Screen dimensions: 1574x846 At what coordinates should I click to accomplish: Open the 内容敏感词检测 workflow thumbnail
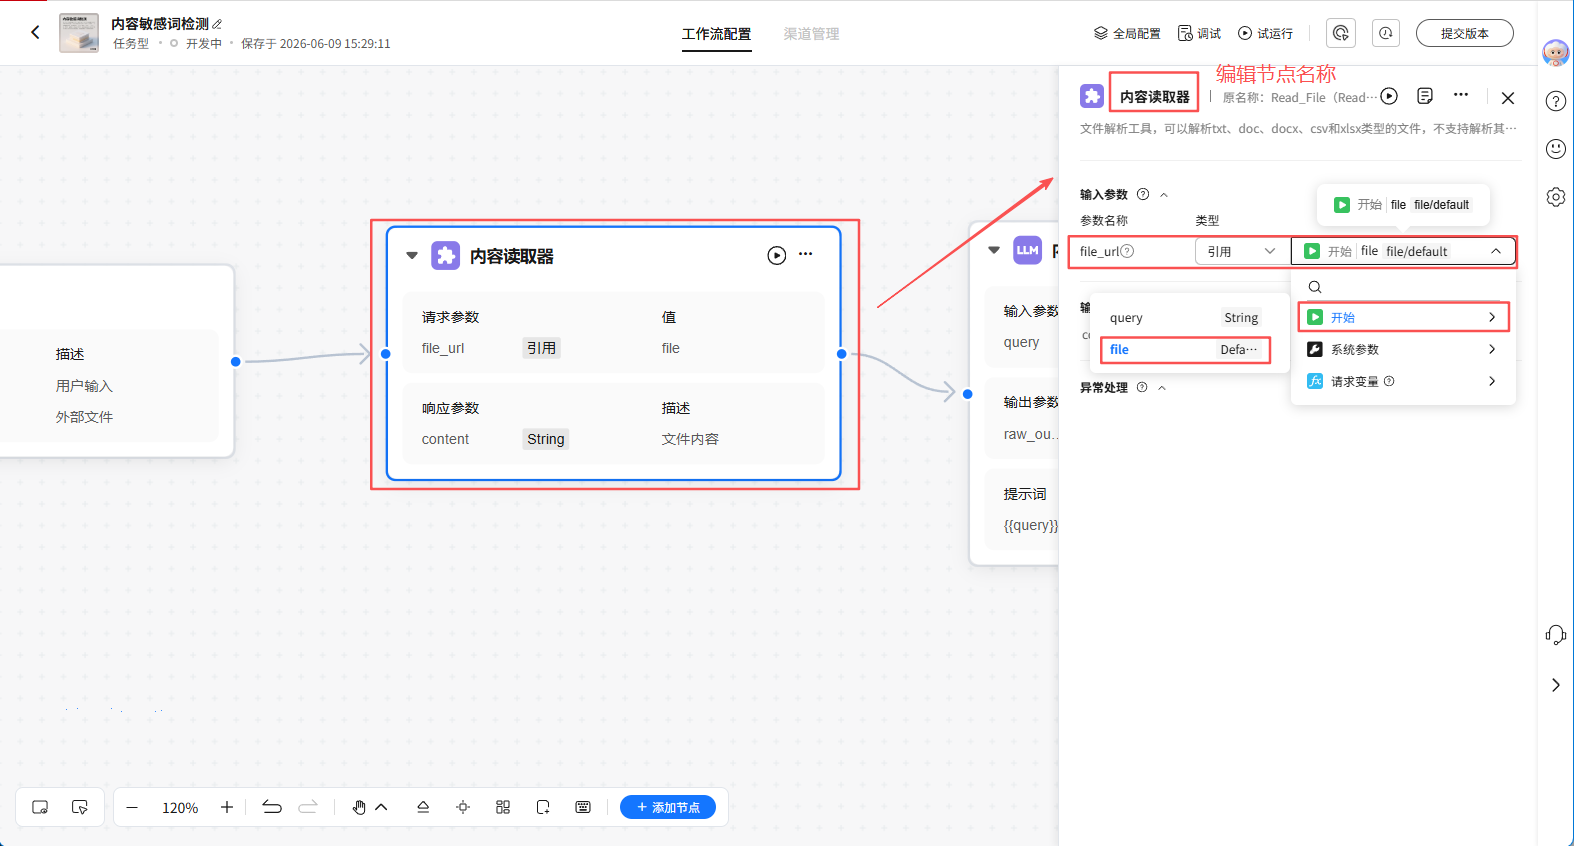click(79, 33)
